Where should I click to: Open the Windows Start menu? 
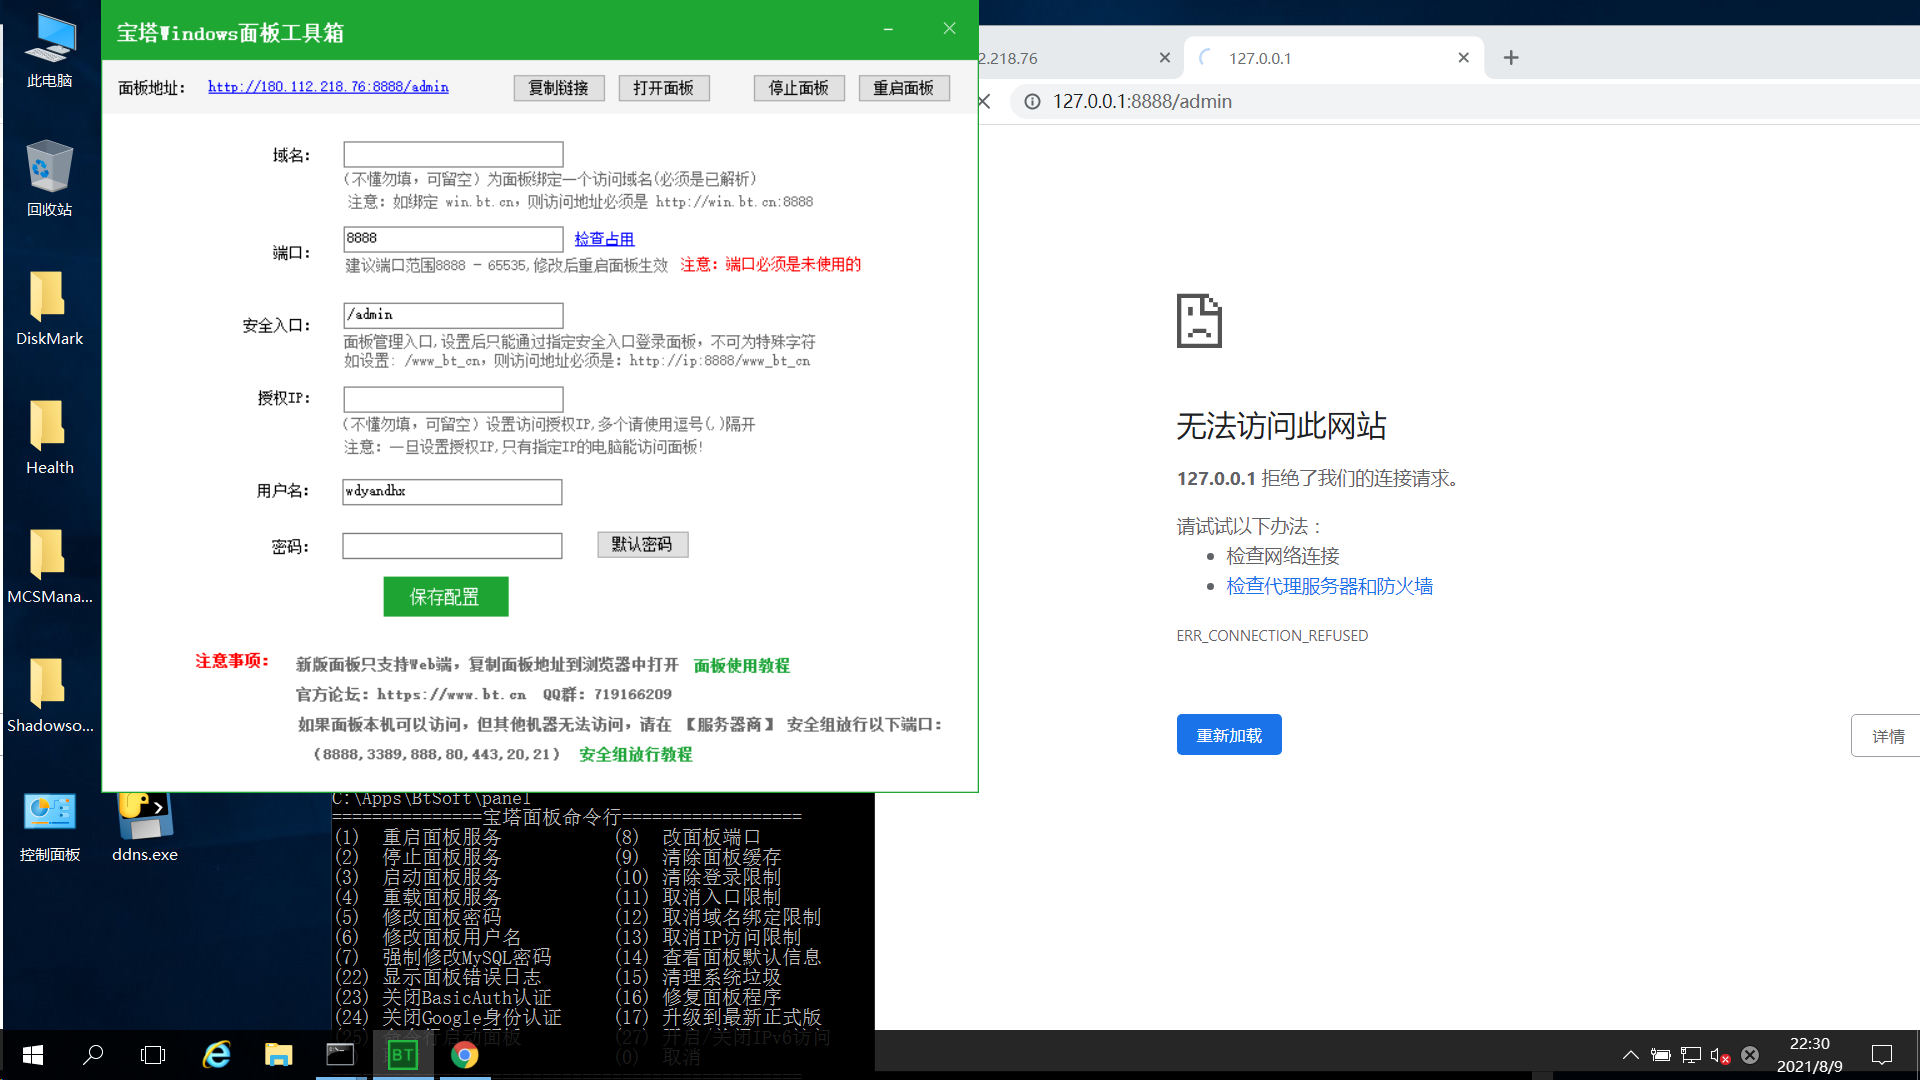tap(32, 1055)
